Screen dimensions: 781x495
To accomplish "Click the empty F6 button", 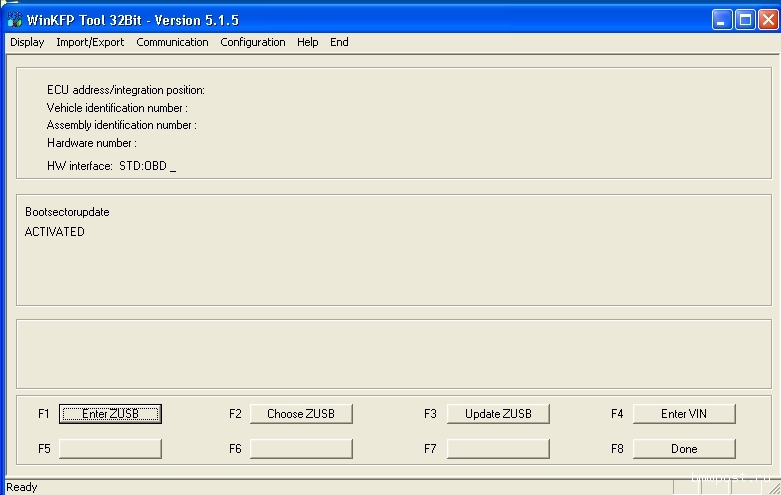I will click(x=301, y=449).
